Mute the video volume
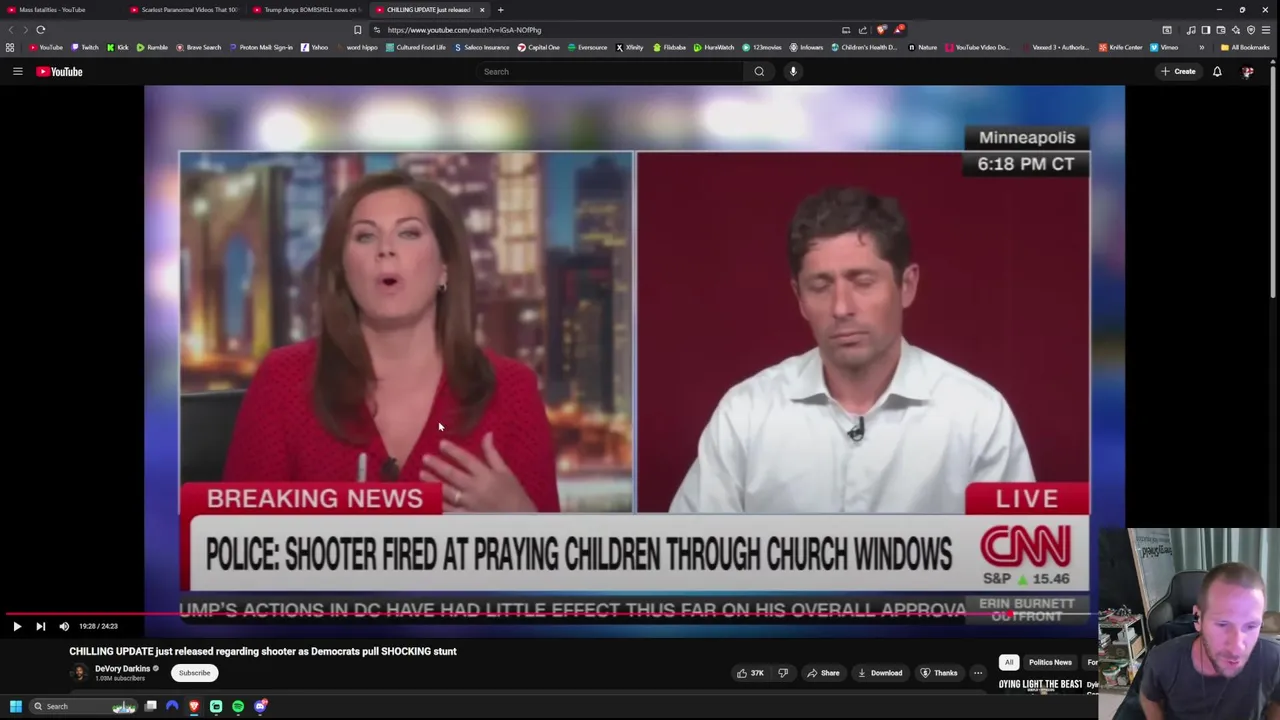The height and width of the screenshot is (720, 1280). [64, 626]
